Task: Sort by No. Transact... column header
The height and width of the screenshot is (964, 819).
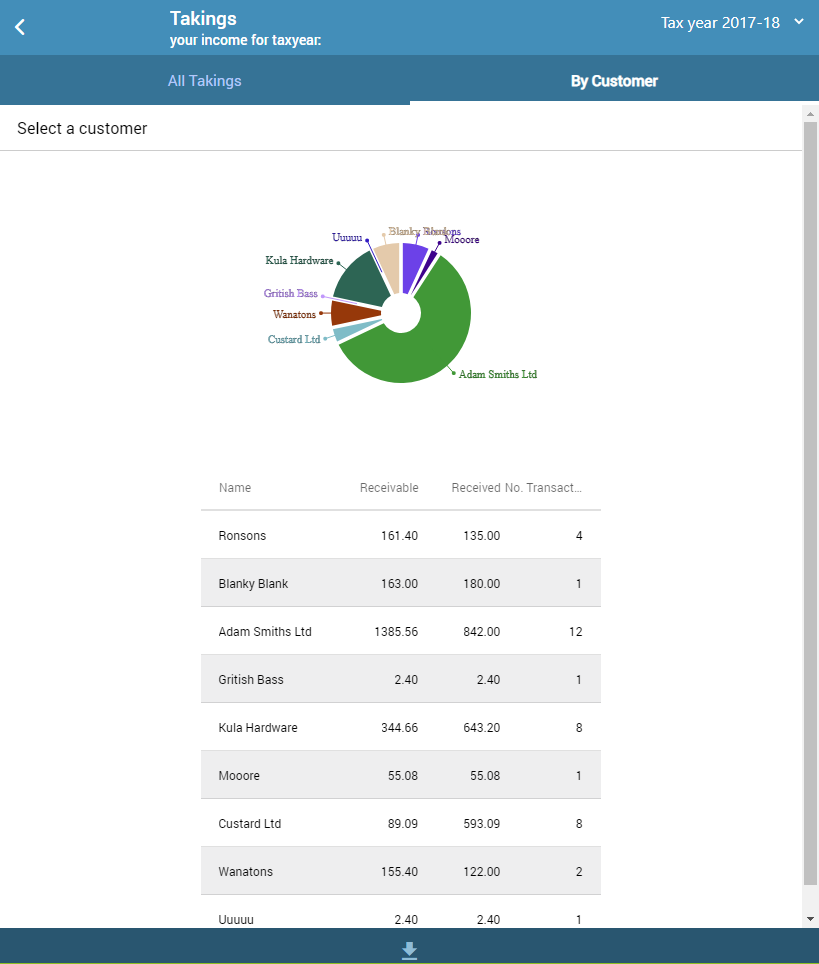Action: [544, 488]
